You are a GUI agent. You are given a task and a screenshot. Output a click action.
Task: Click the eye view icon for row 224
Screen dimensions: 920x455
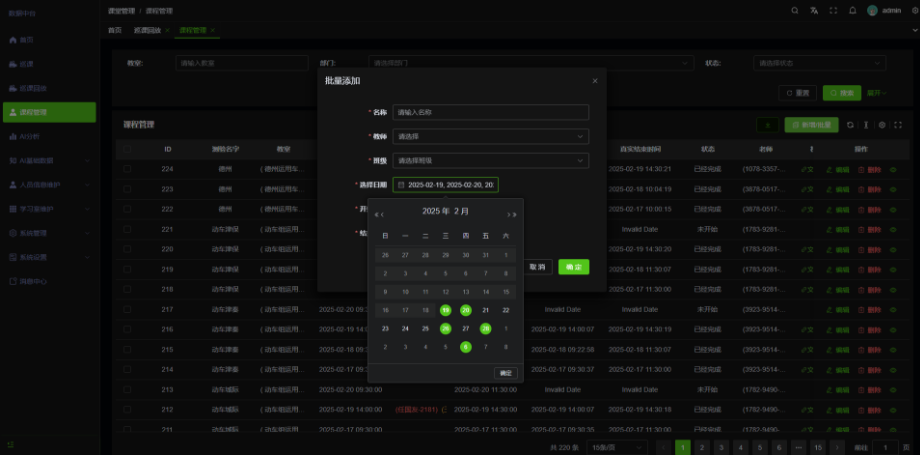[892, 169]
